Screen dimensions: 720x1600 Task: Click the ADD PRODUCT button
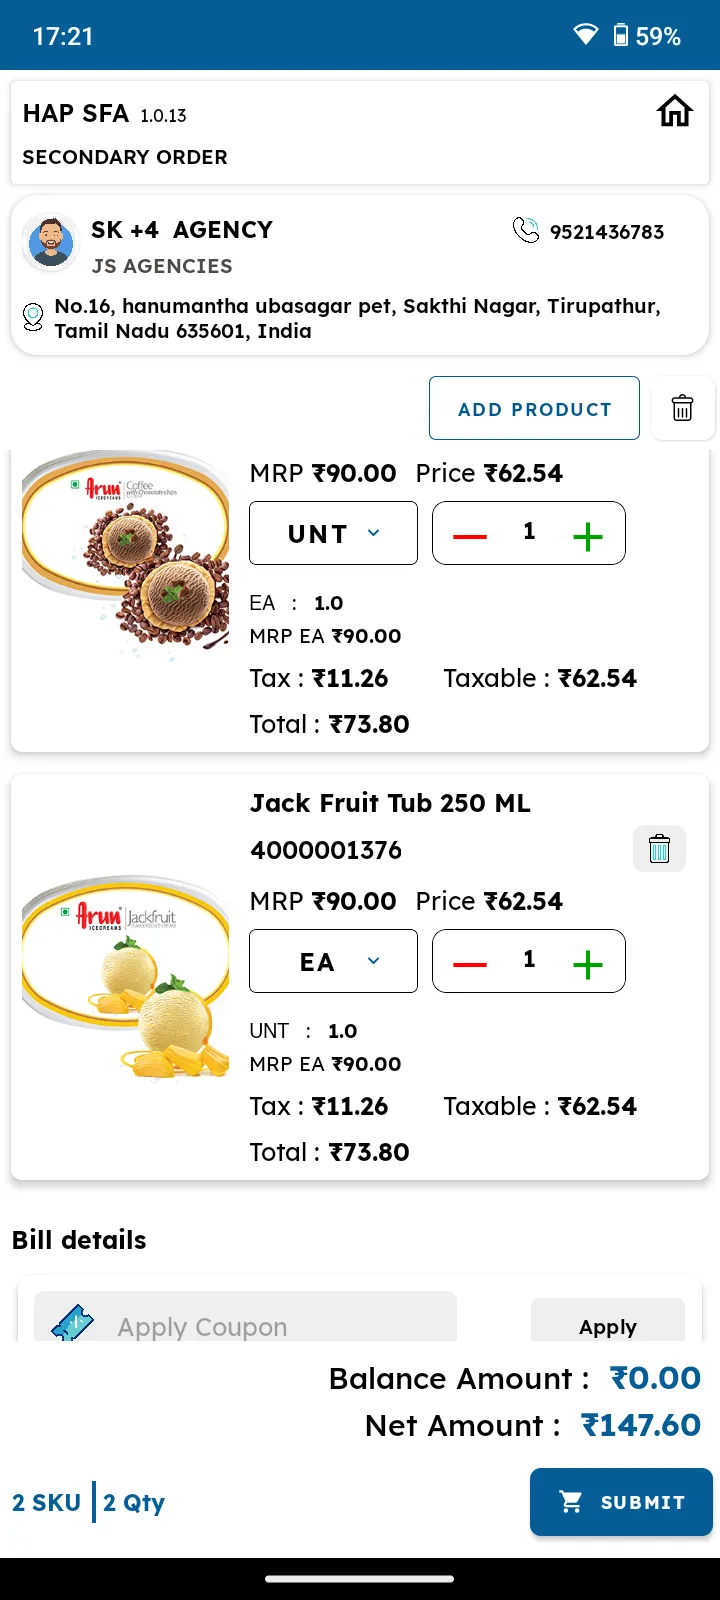534,408
